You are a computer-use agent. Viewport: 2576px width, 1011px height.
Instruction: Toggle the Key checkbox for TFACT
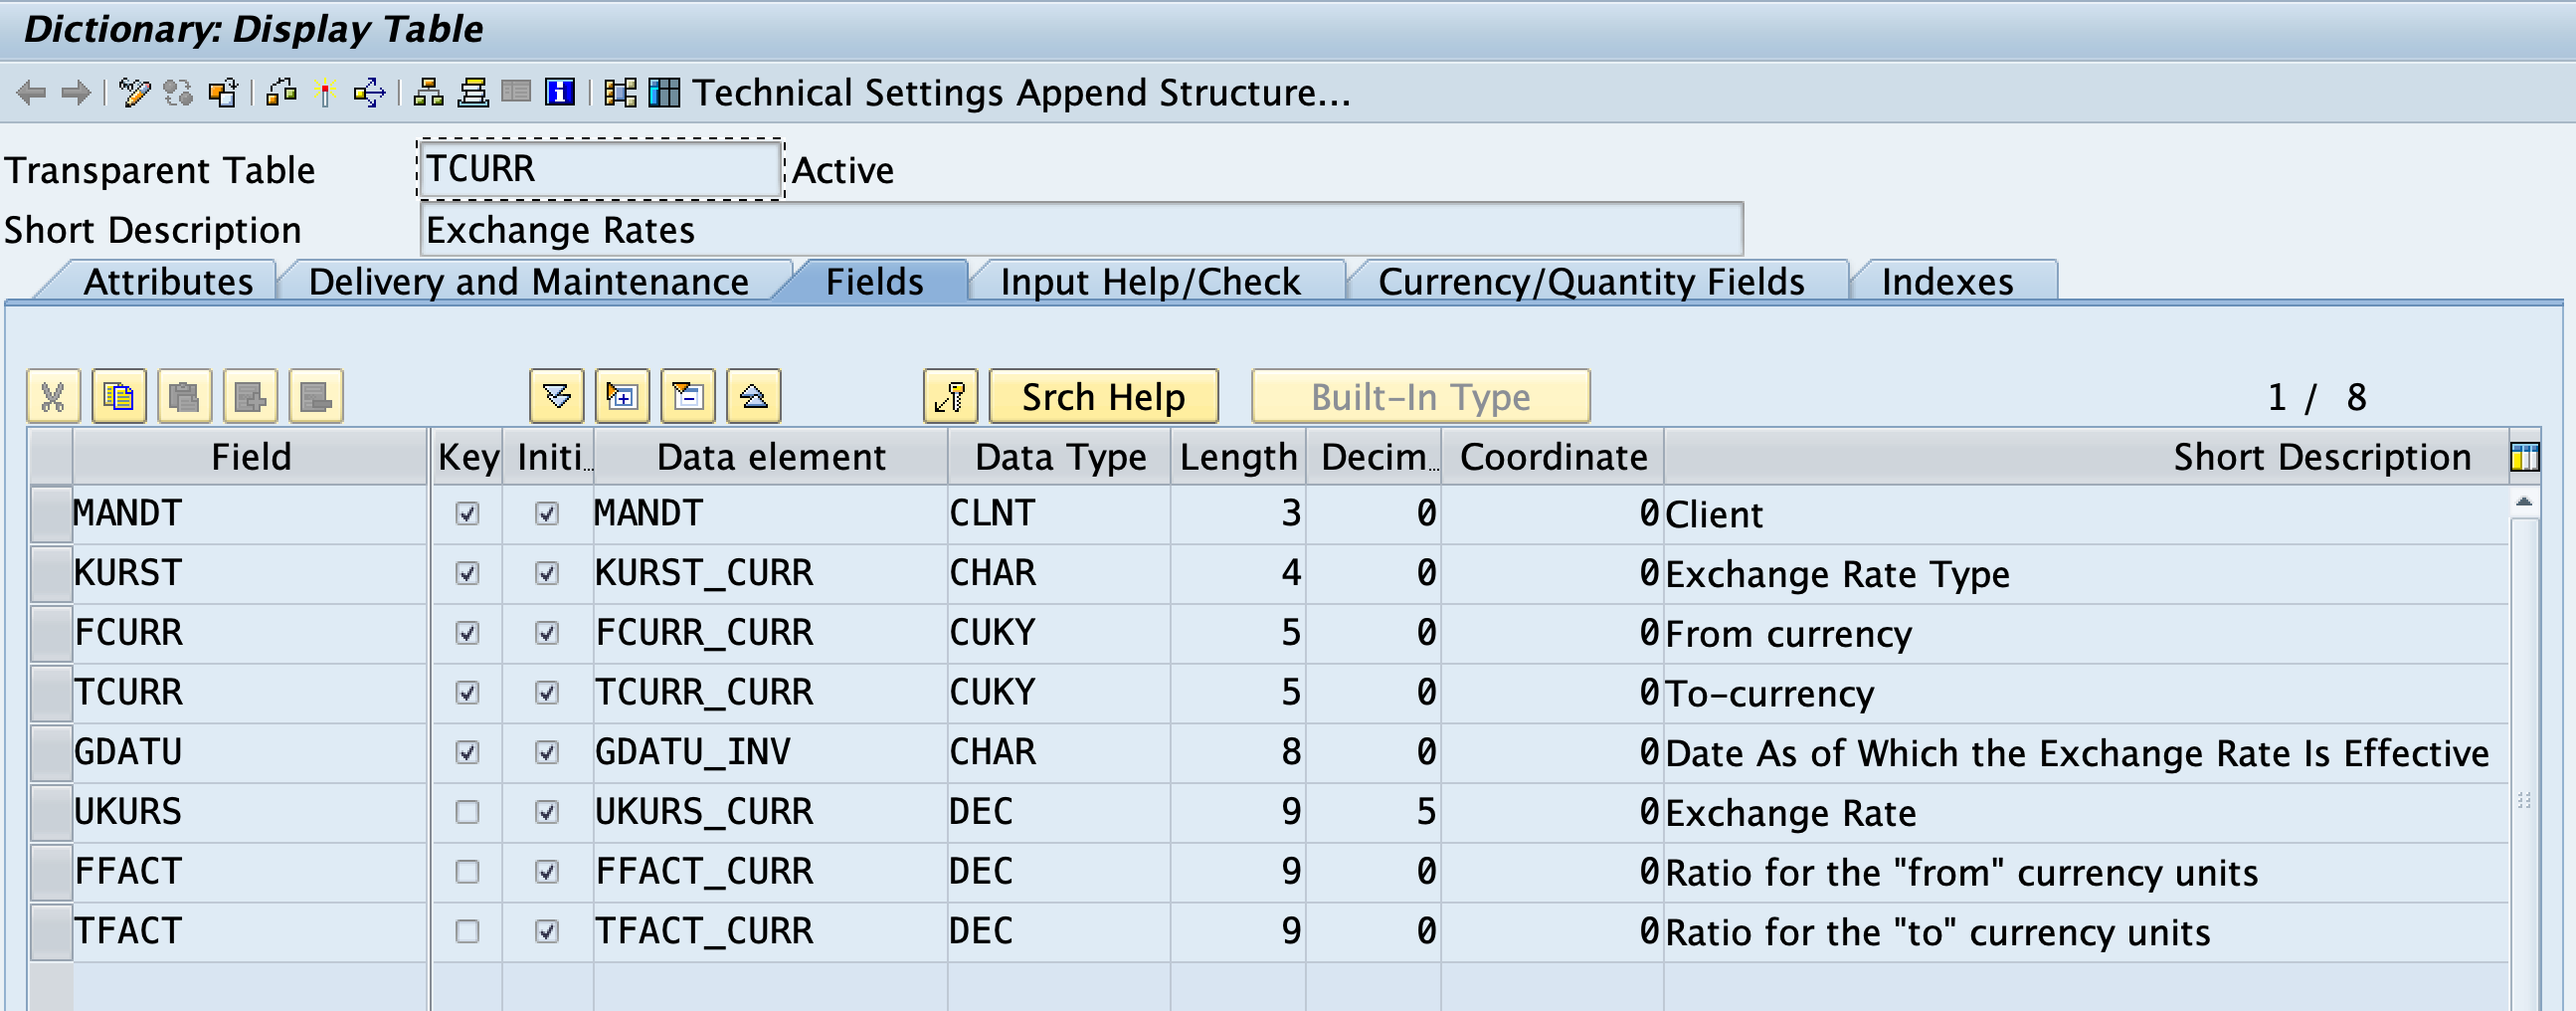[467, 931]
